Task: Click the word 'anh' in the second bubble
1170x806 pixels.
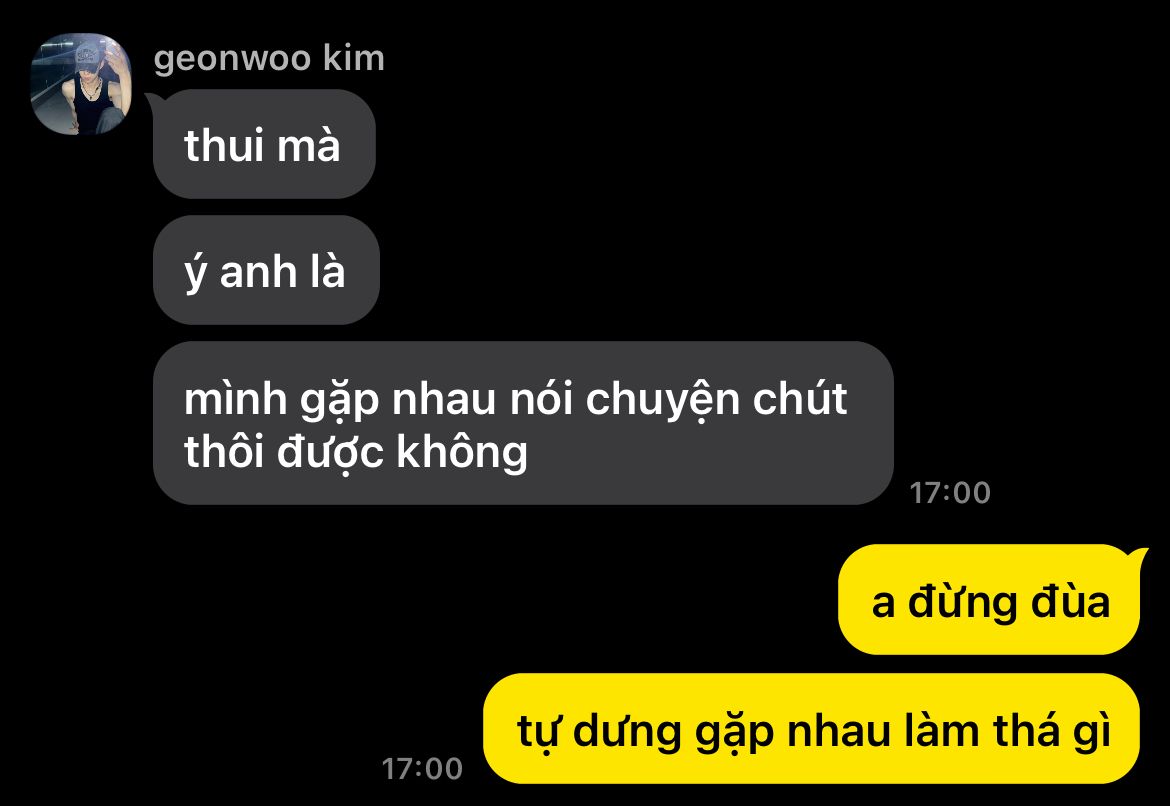Action: point(259,272)
